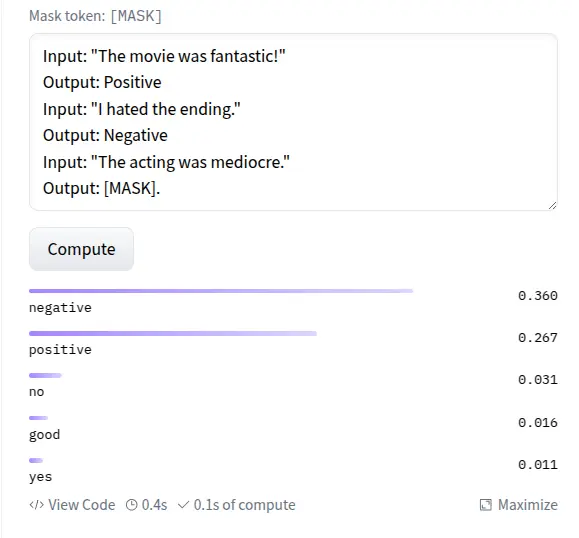Click the 'negative' prediction label
Screen dimensions: 579x538
pyautogui.click(x=60, y=308)
